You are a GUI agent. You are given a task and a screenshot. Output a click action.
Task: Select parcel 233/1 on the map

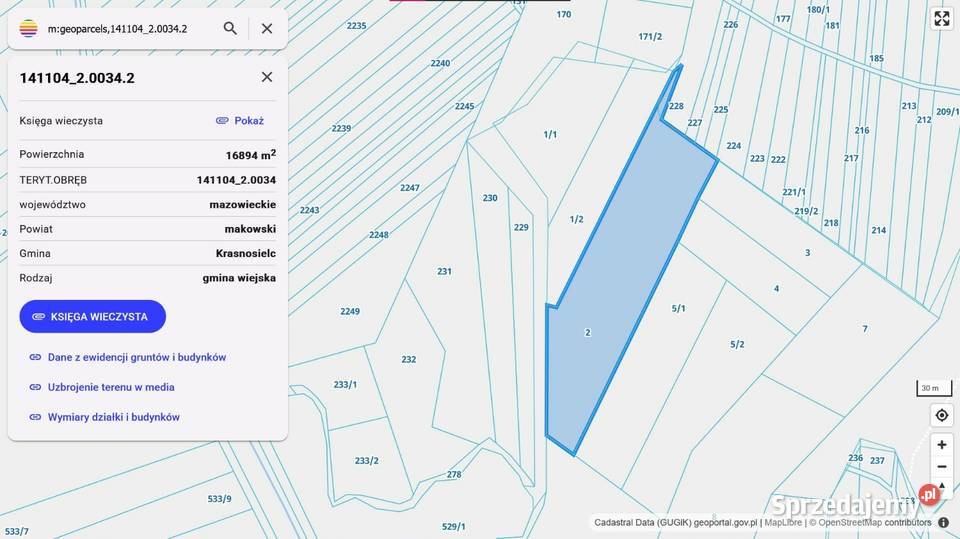click(345, 385)
